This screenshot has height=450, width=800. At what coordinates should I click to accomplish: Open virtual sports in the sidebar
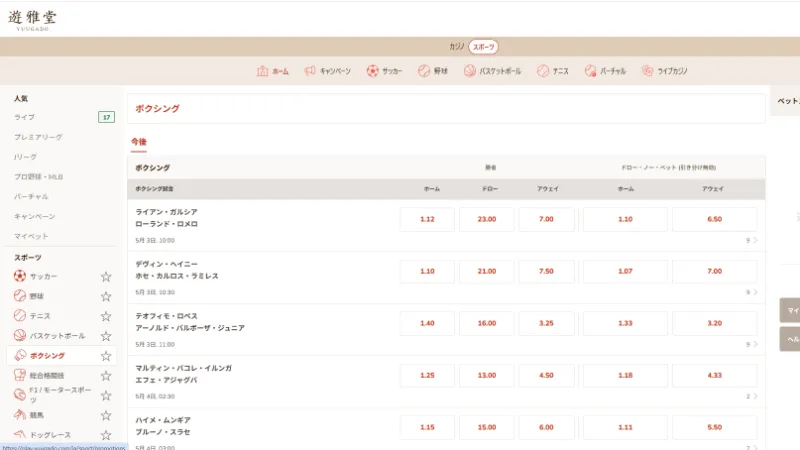pyautogui.click(x=31, y=197)
